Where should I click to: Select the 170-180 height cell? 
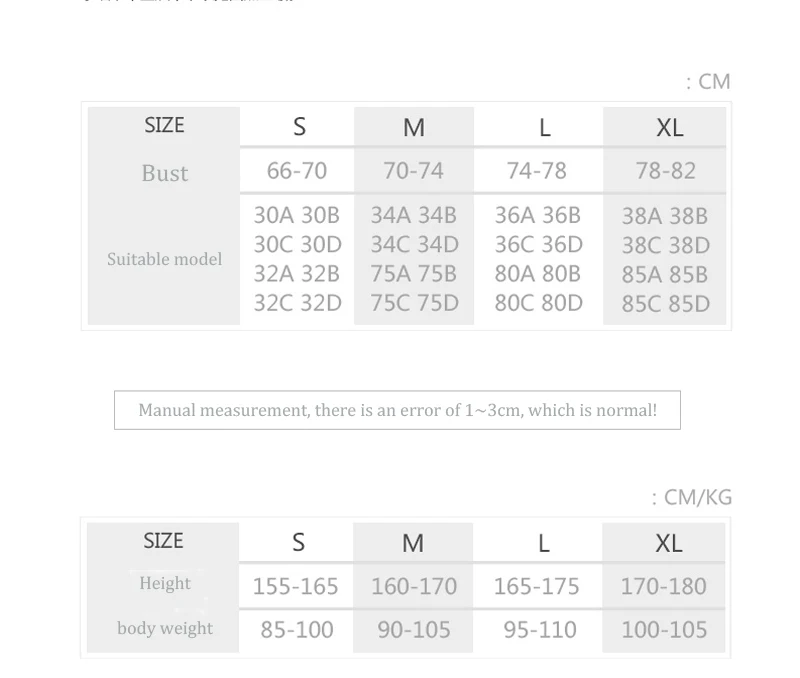click(663, 586)
